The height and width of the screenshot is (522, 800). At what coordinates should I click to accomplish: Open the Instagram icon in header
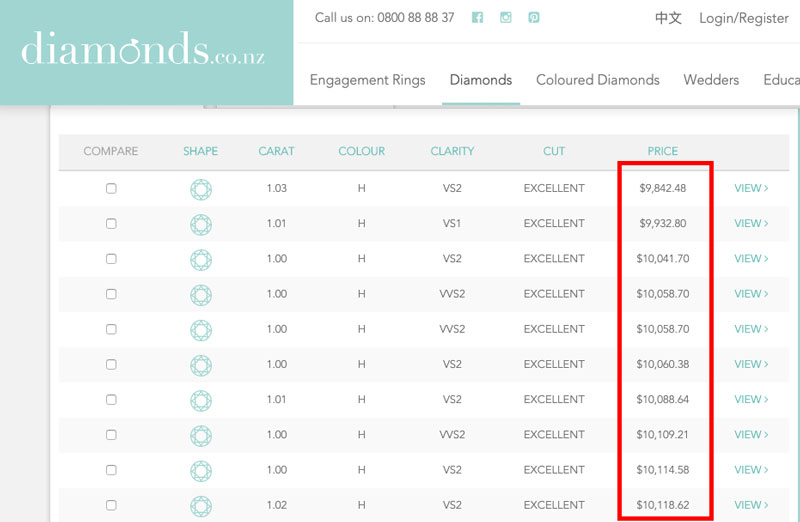[x=506, y=18]
